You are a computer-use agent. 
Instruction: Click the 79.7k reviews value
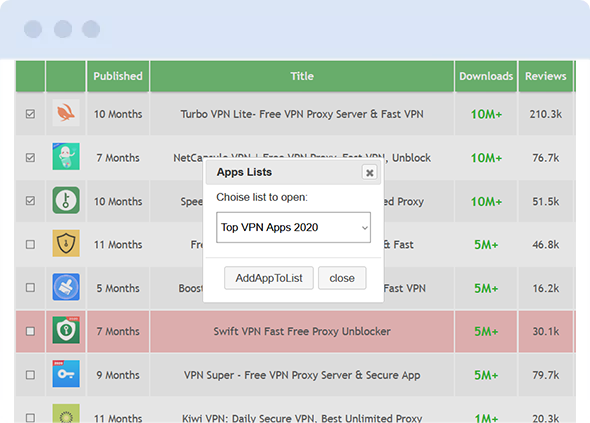coord(546,375)
